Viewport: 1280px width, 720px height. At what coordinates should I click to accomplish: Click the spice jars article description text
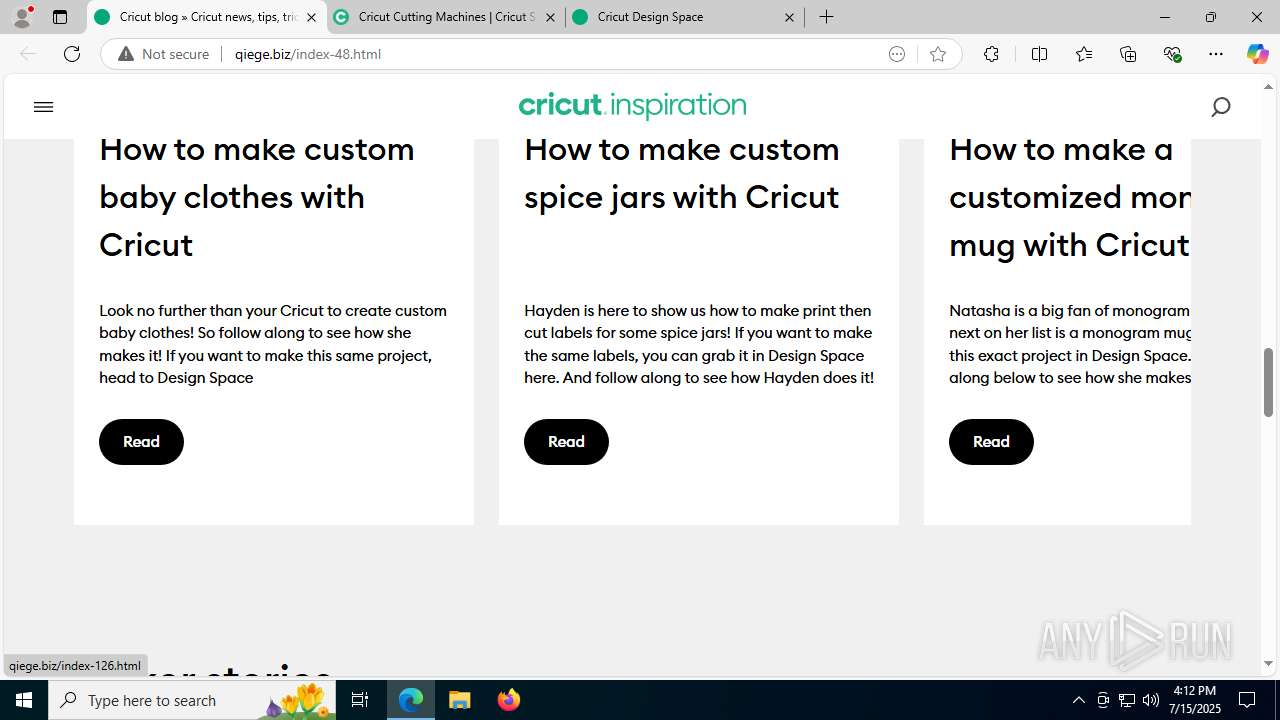click(x=699, y=344)
